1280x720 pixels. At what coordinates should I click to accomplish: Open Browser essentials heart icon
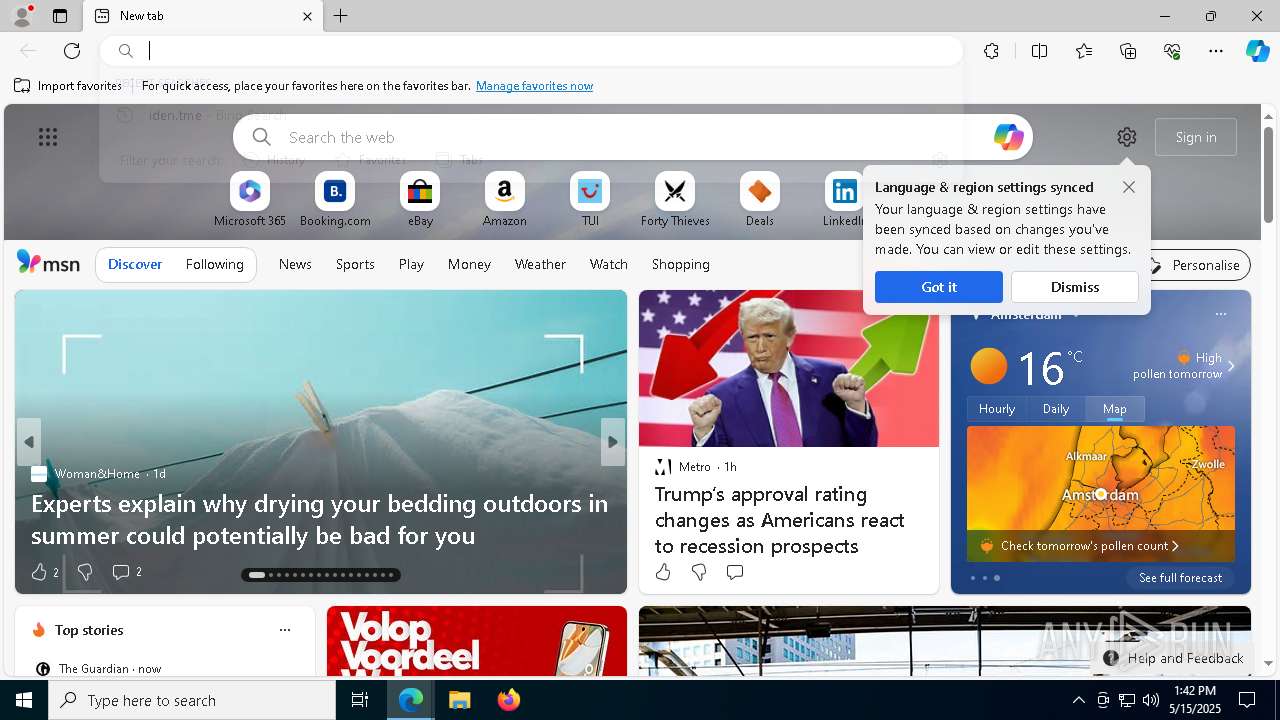point(1172,51)
